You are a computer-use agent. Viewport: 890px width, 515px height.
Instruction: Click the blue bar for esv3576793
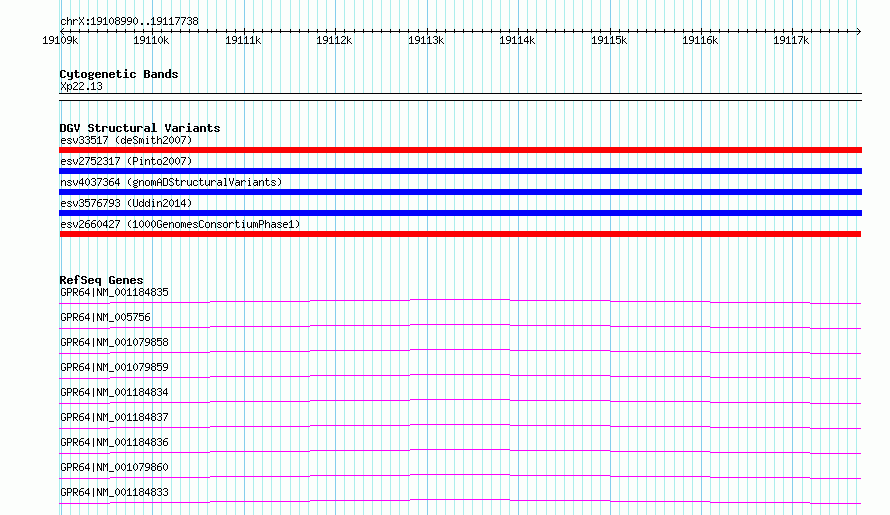pos(460,213)
